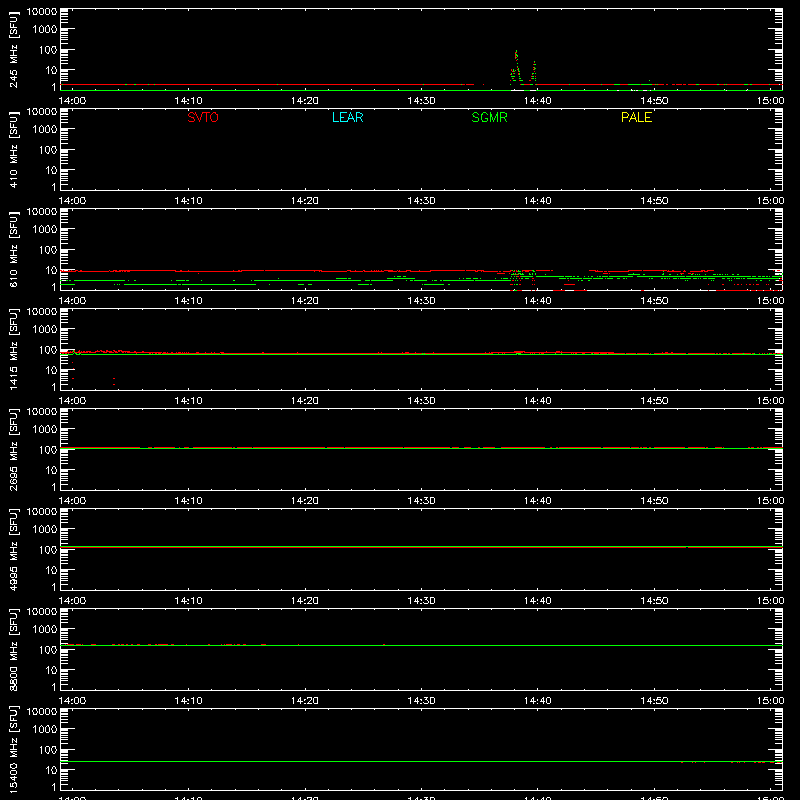Click the green SGMR station label
Viewport: 800px width, 800px height.
click(x=489, y=117)
